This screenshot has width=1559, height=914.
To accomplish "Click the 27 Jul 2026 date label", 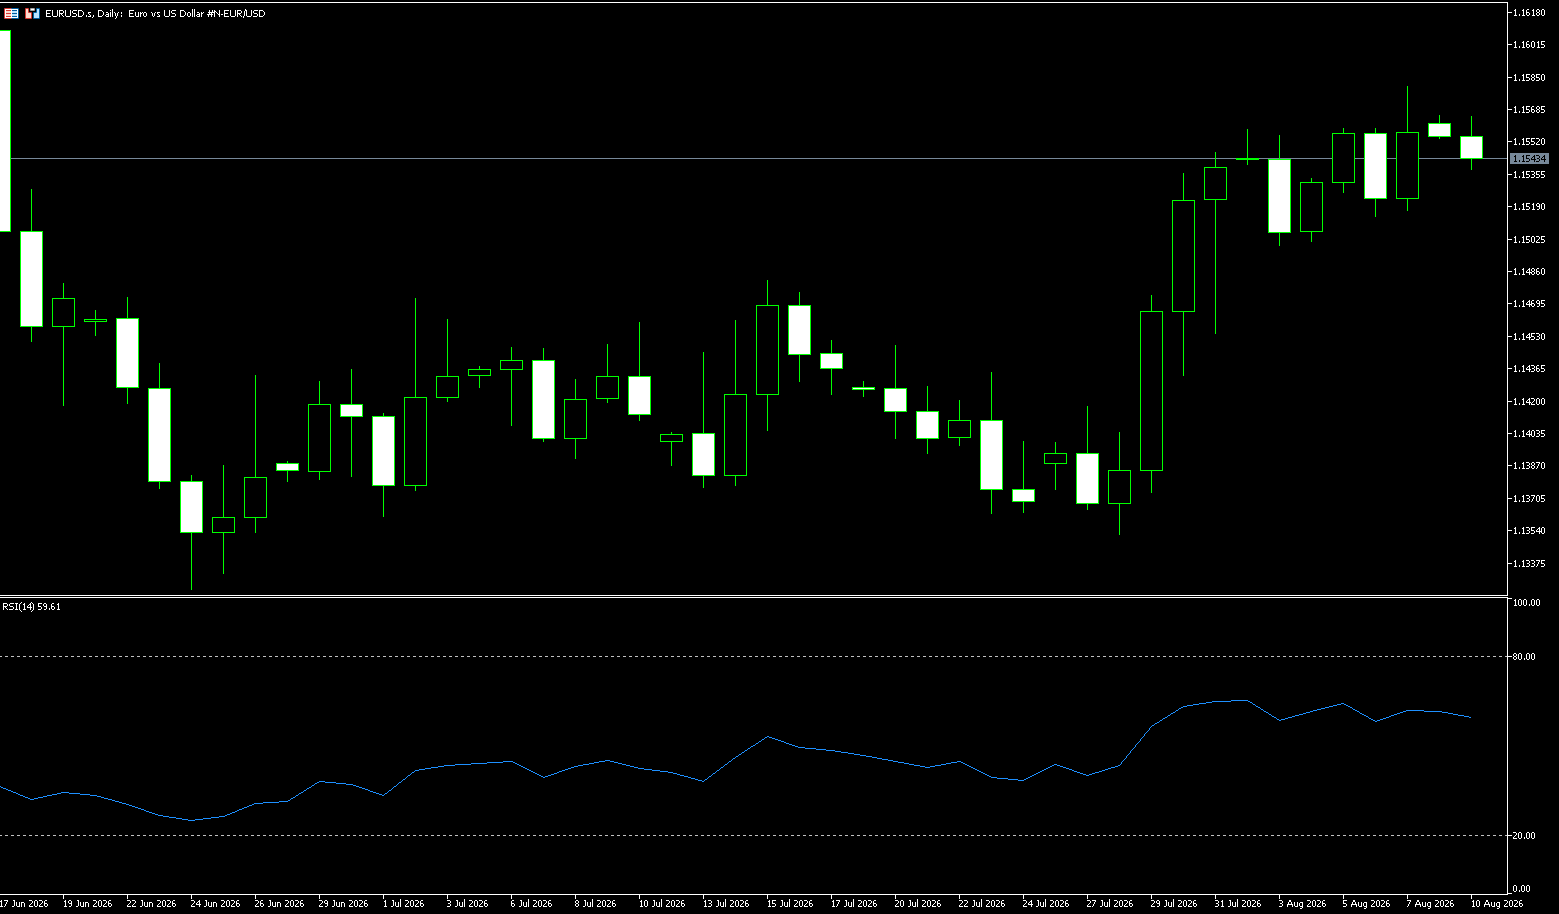I will (x=1110, y=904).
